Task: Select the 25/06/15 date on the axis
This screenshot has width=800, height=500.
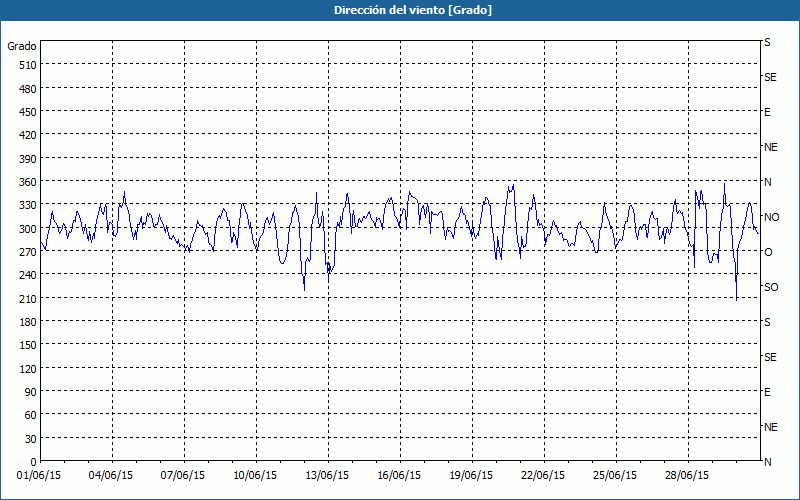Action: tap(616, 476)
